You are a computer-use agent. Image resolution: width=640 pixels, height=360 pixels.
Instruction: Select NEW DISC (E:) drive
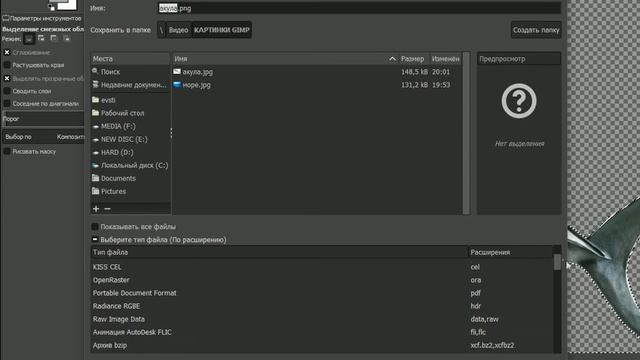130,139
